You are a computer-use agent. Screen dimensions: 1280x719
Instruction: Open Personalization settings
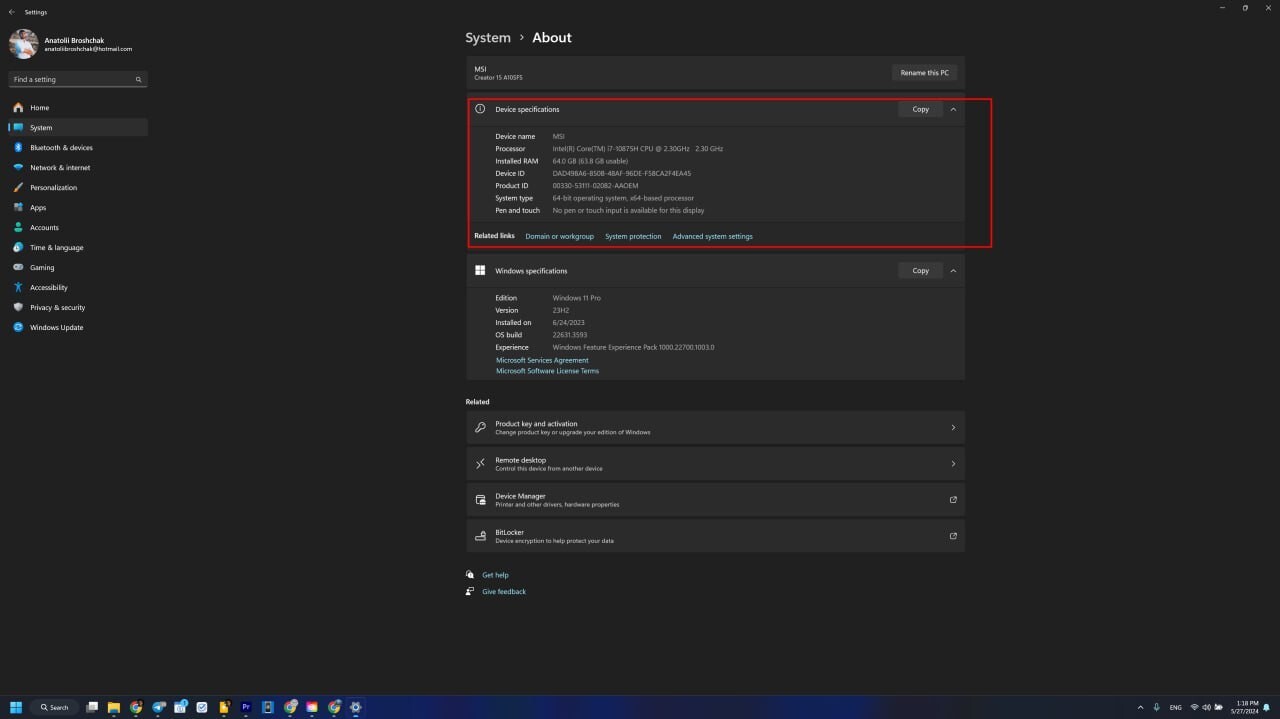point(78,187)
